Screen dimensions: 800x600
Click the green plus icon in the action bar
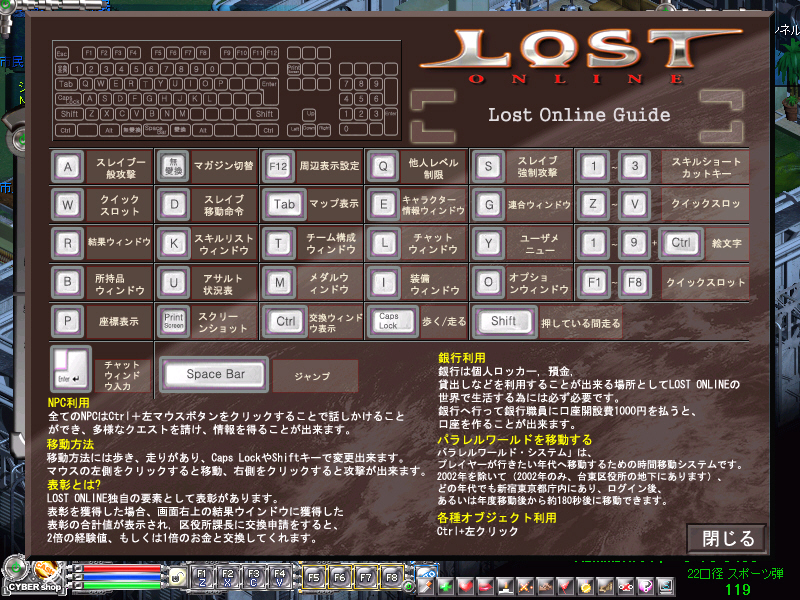[x=446, y=586]
